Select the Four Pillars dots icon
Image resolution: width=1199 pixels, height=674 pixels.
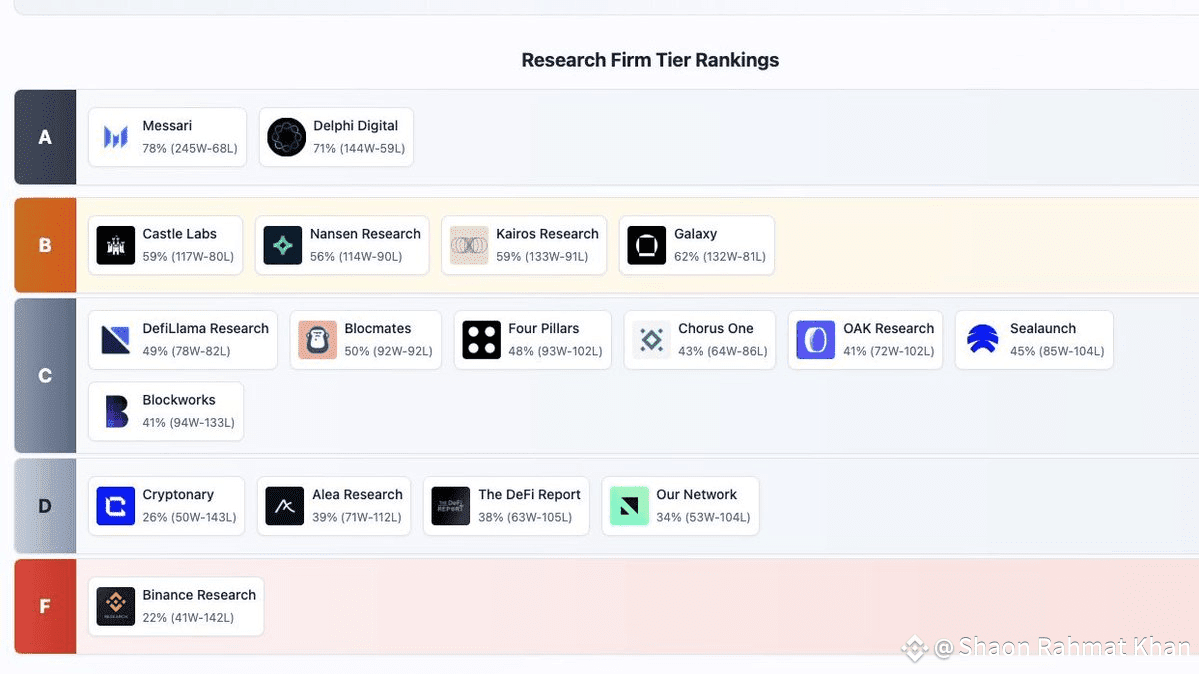[482, 340]
